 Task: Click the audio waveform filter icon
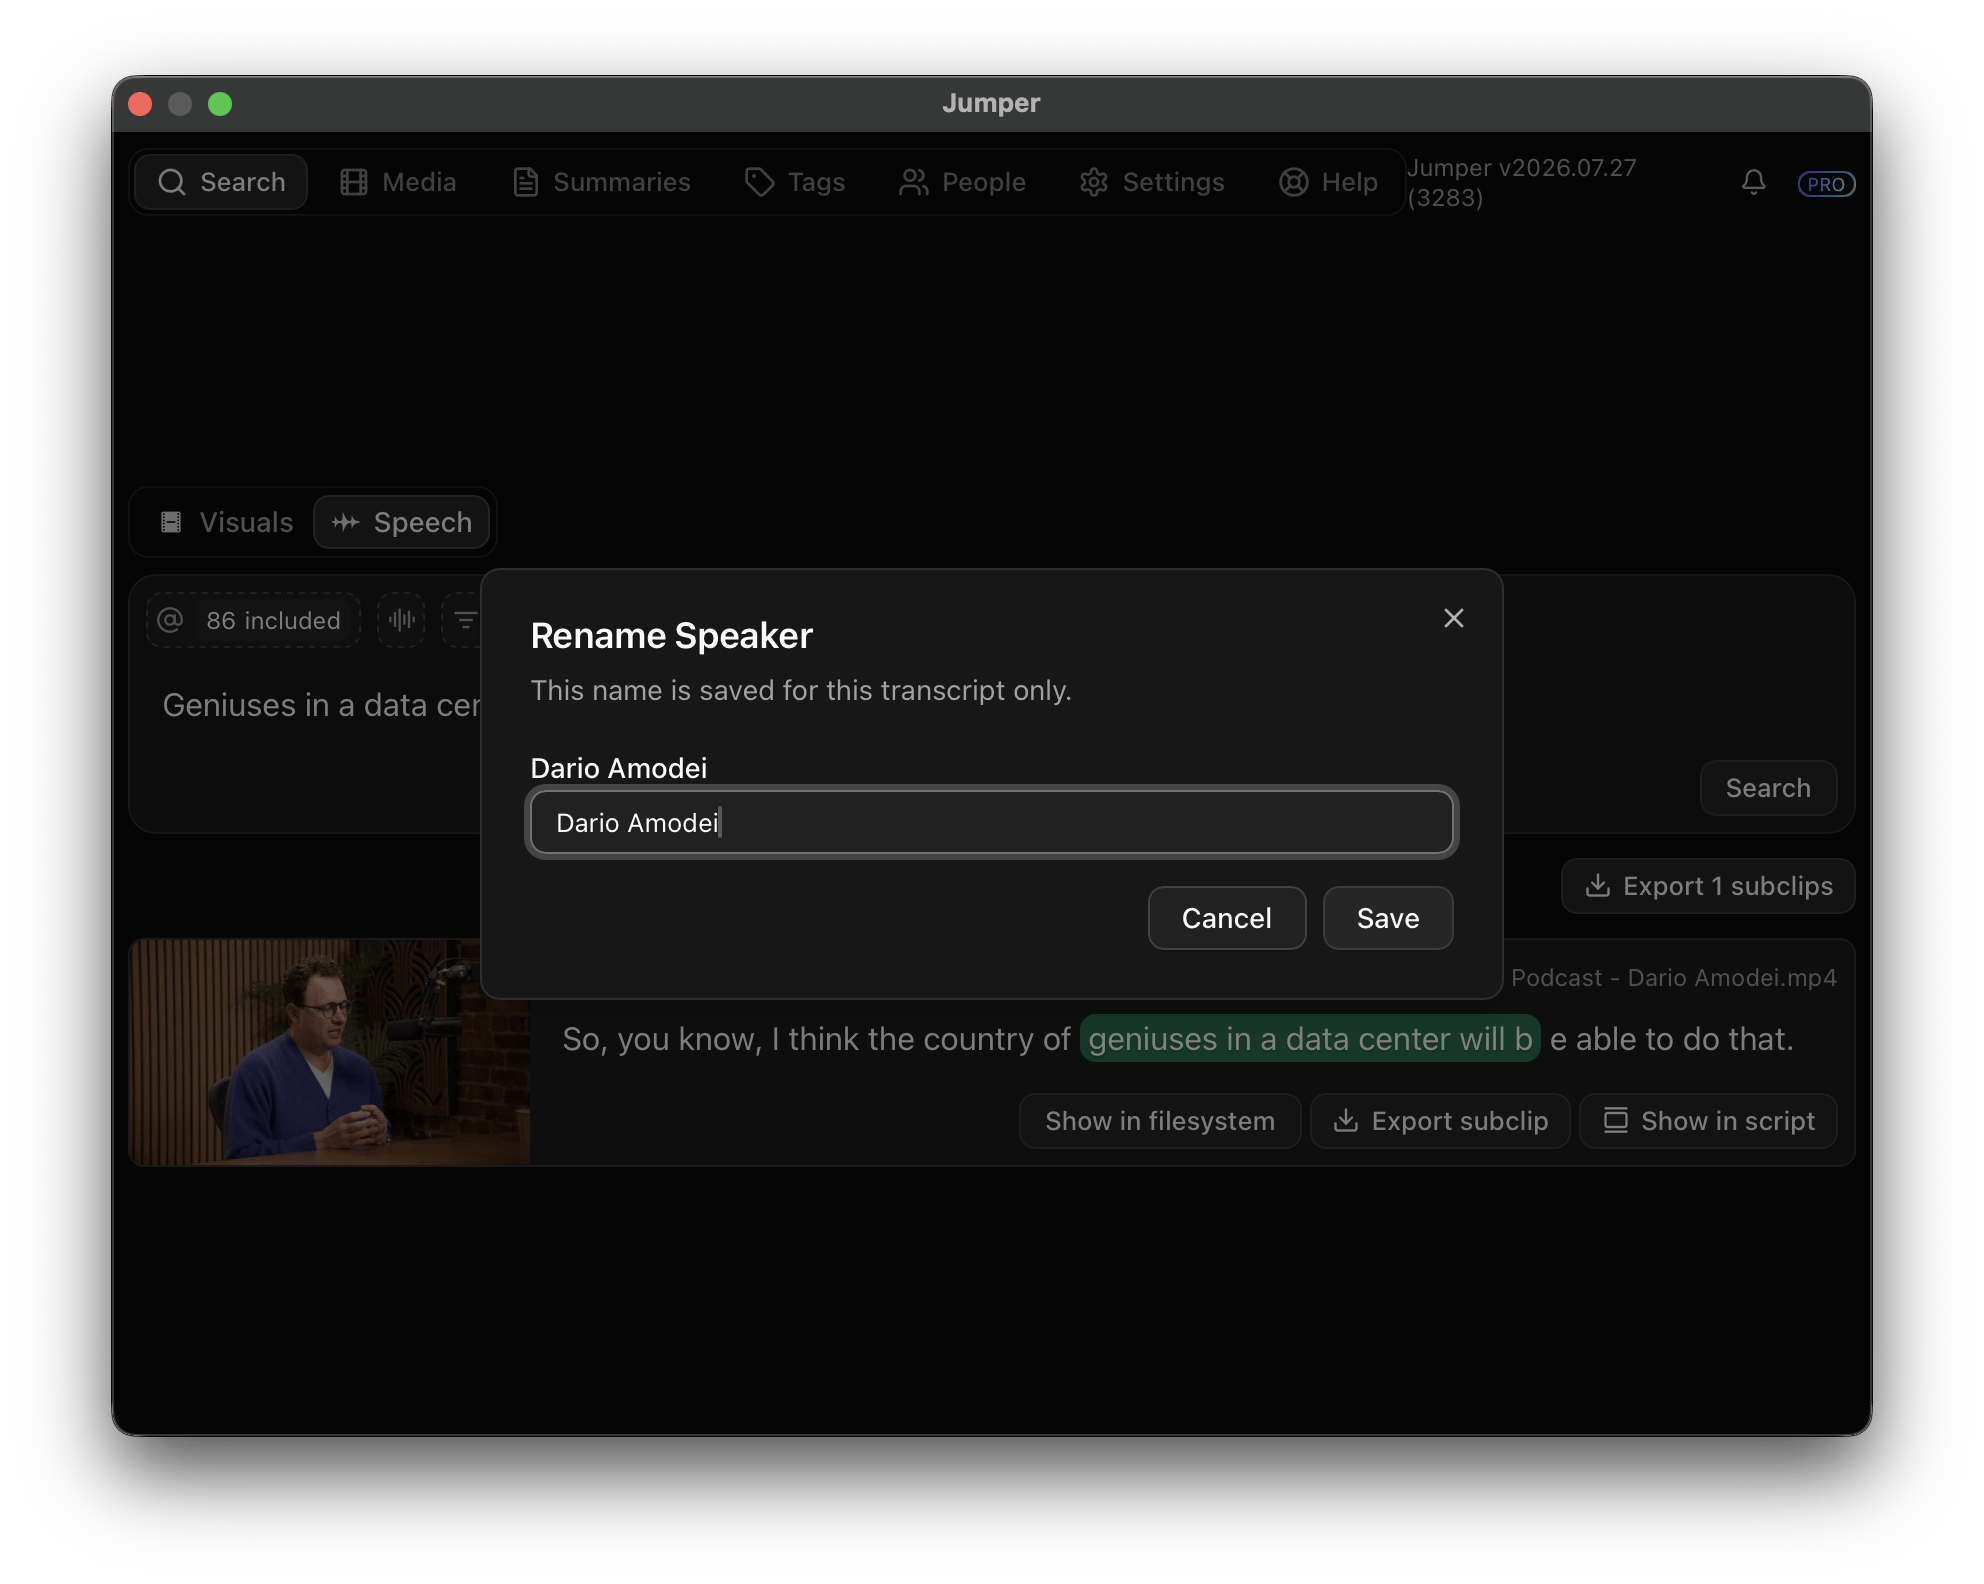pos(401,620)
